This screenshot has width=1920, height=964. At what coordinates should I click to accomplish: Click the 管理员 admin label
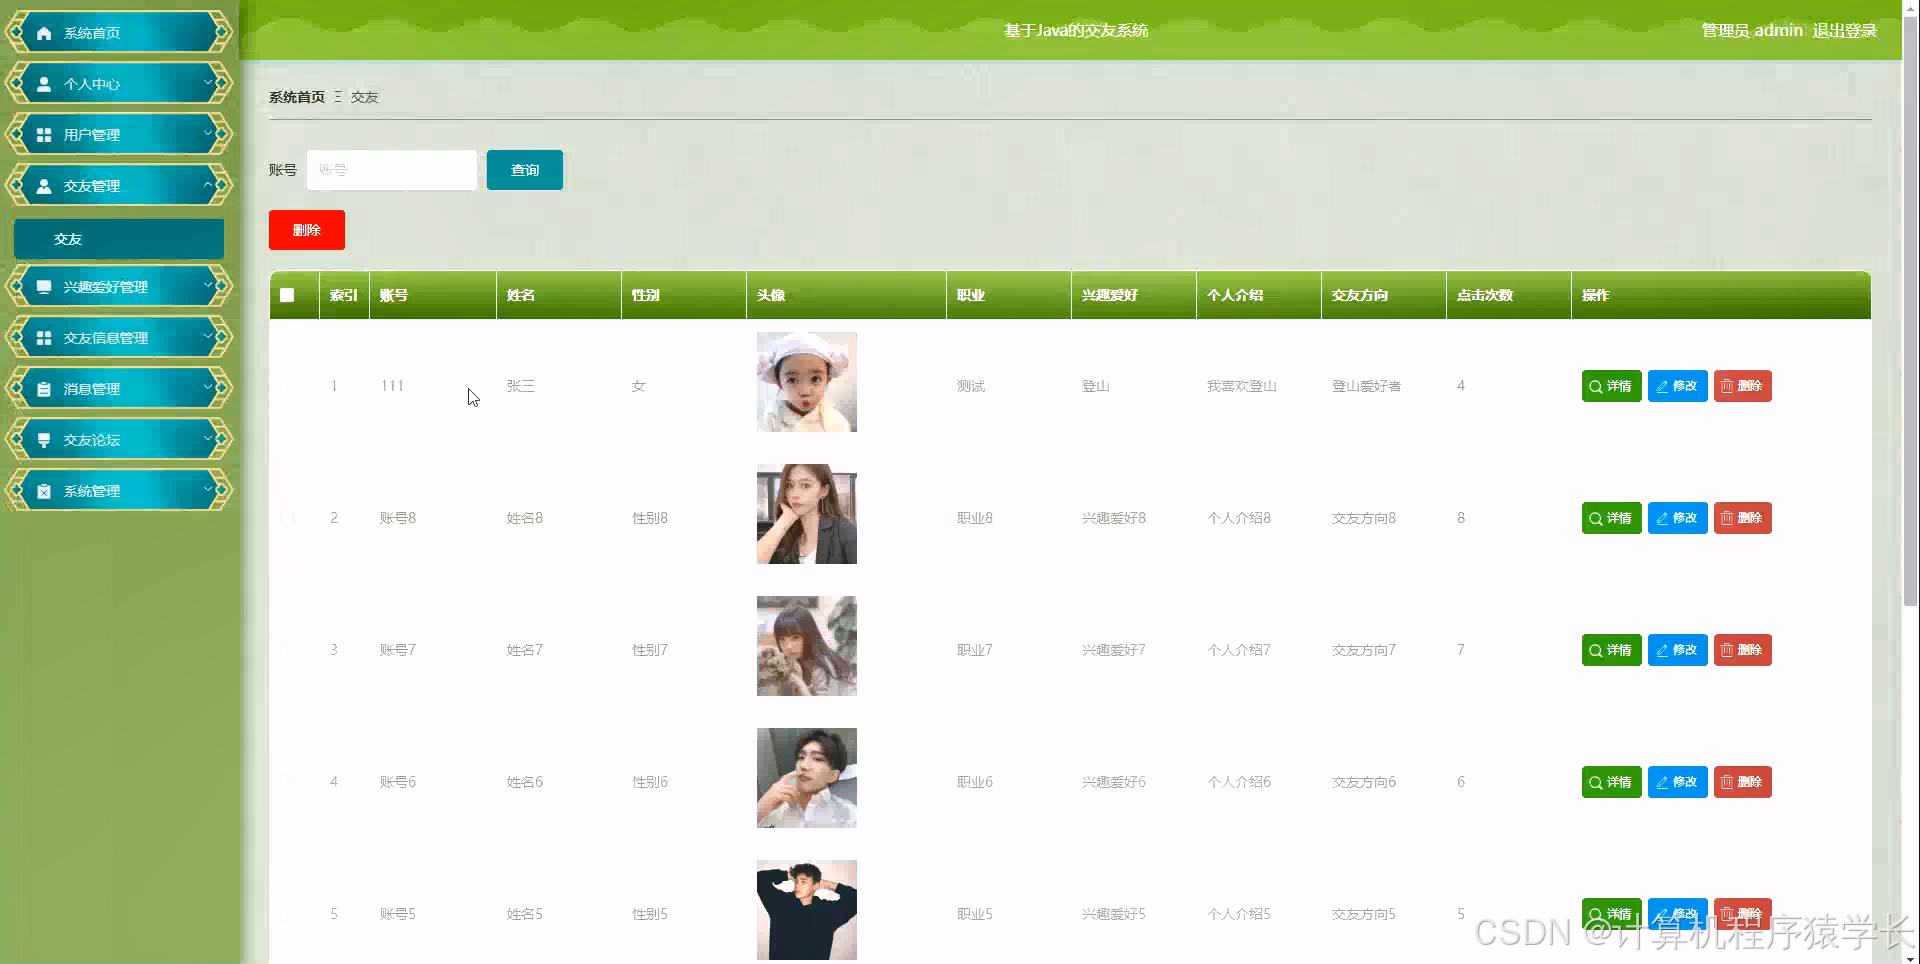[1752, 31]
